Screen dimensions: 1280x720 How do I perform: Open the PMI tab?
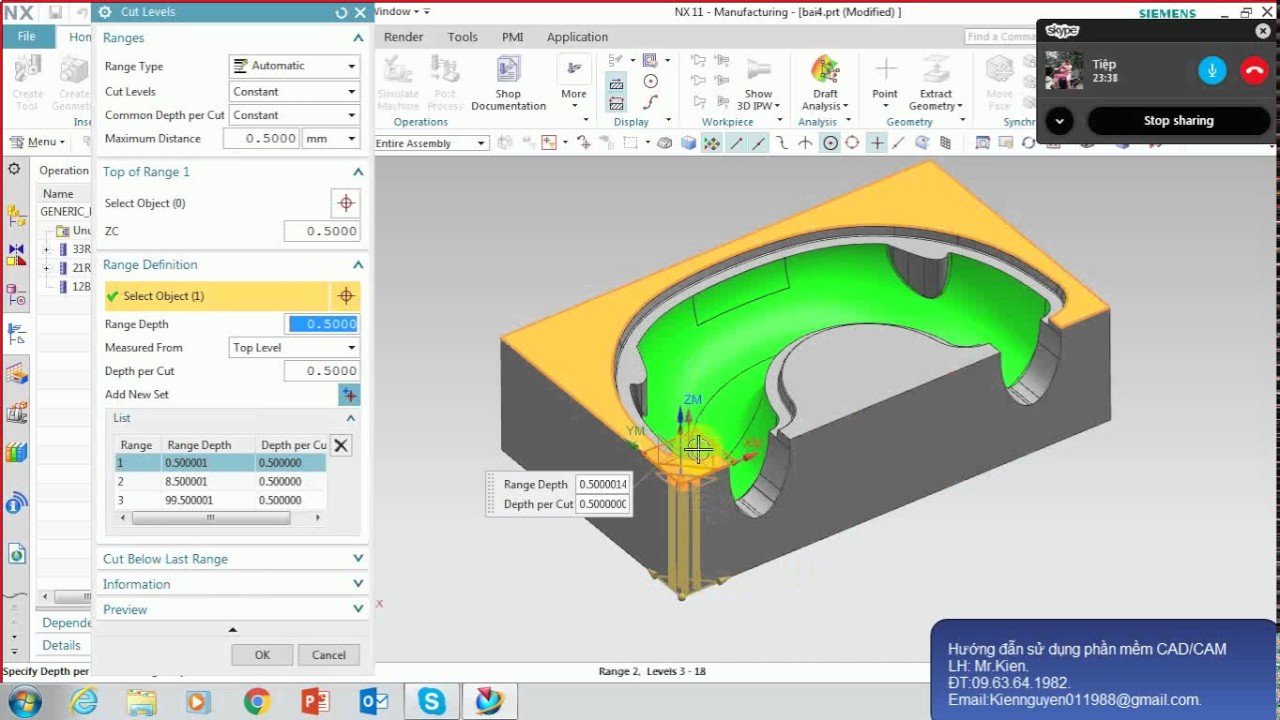[512, 37]
